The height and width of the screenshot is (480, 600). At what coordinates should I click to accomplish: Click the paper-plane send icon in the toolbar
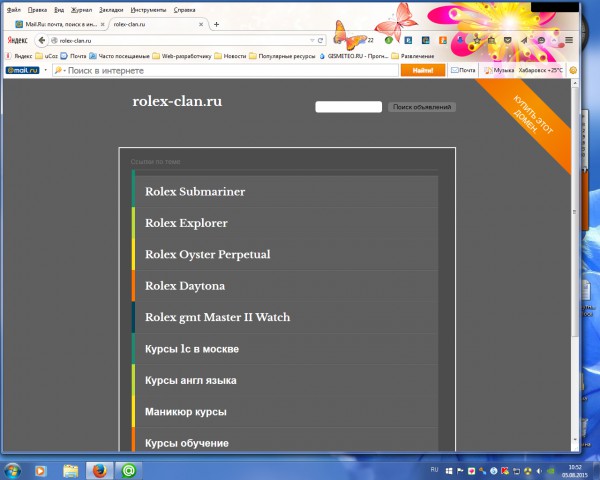(x=524, y=40)
